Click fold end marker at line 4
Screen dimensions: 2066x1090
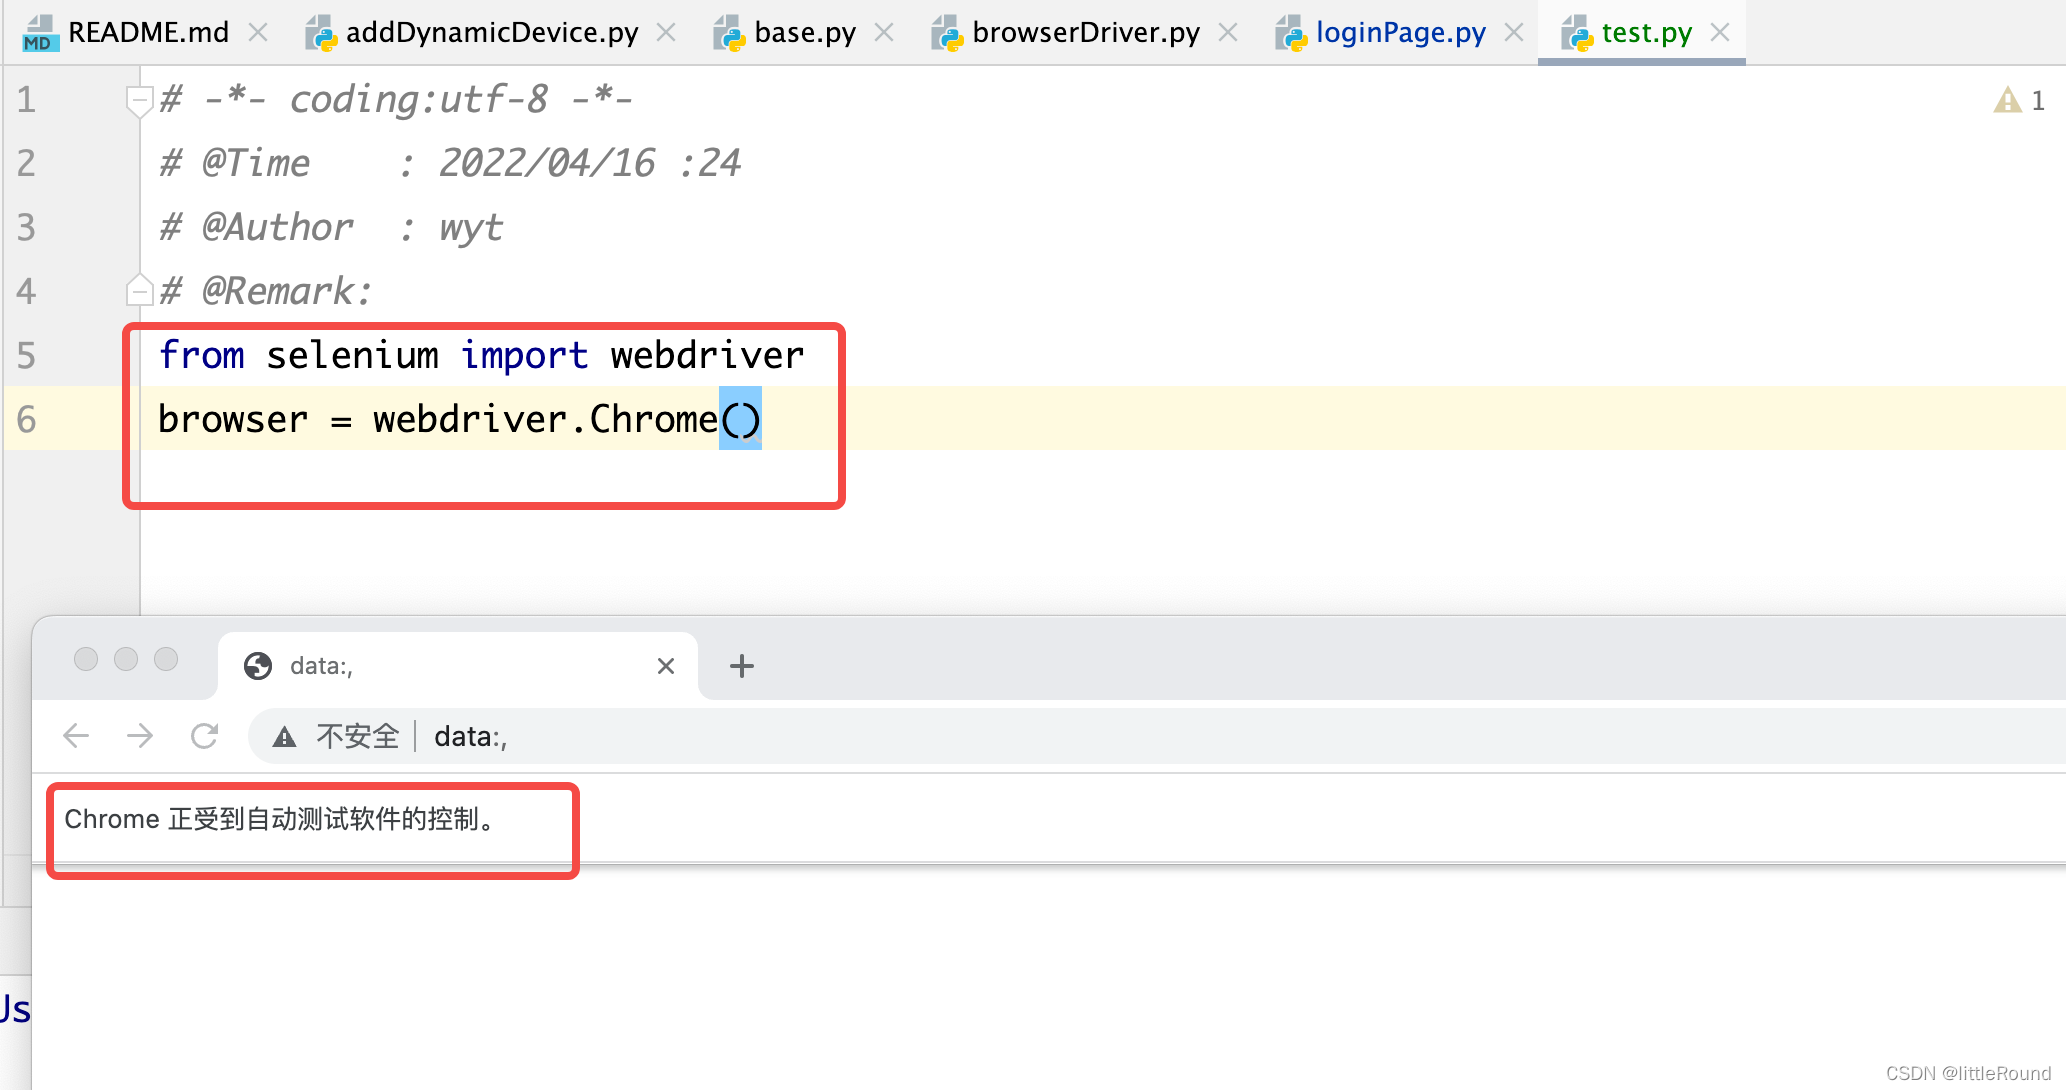pyautogui.click(x=138, y=291)
